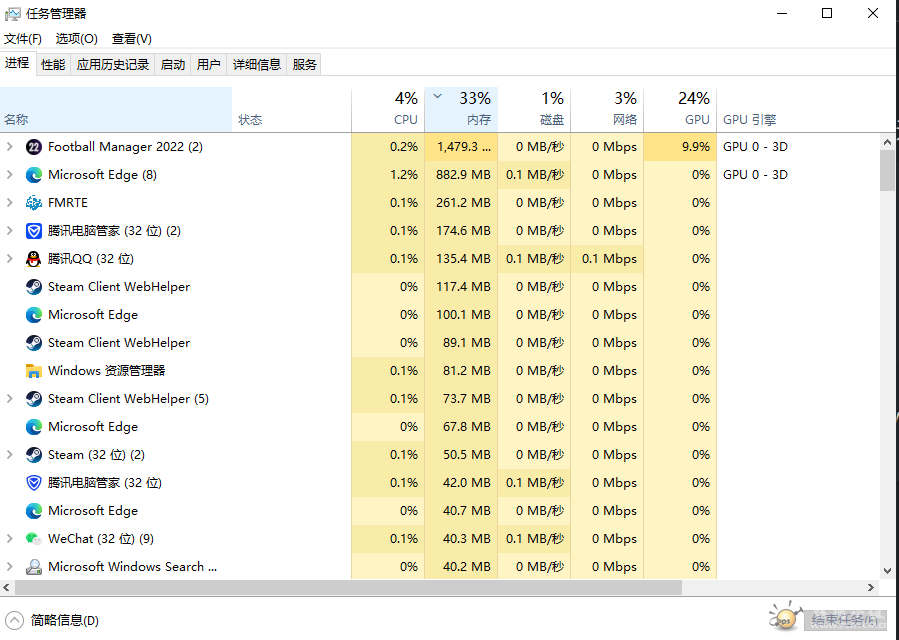
Task: Click the Edge icon in the 67.8 MB row
Action: click(34, 427)
